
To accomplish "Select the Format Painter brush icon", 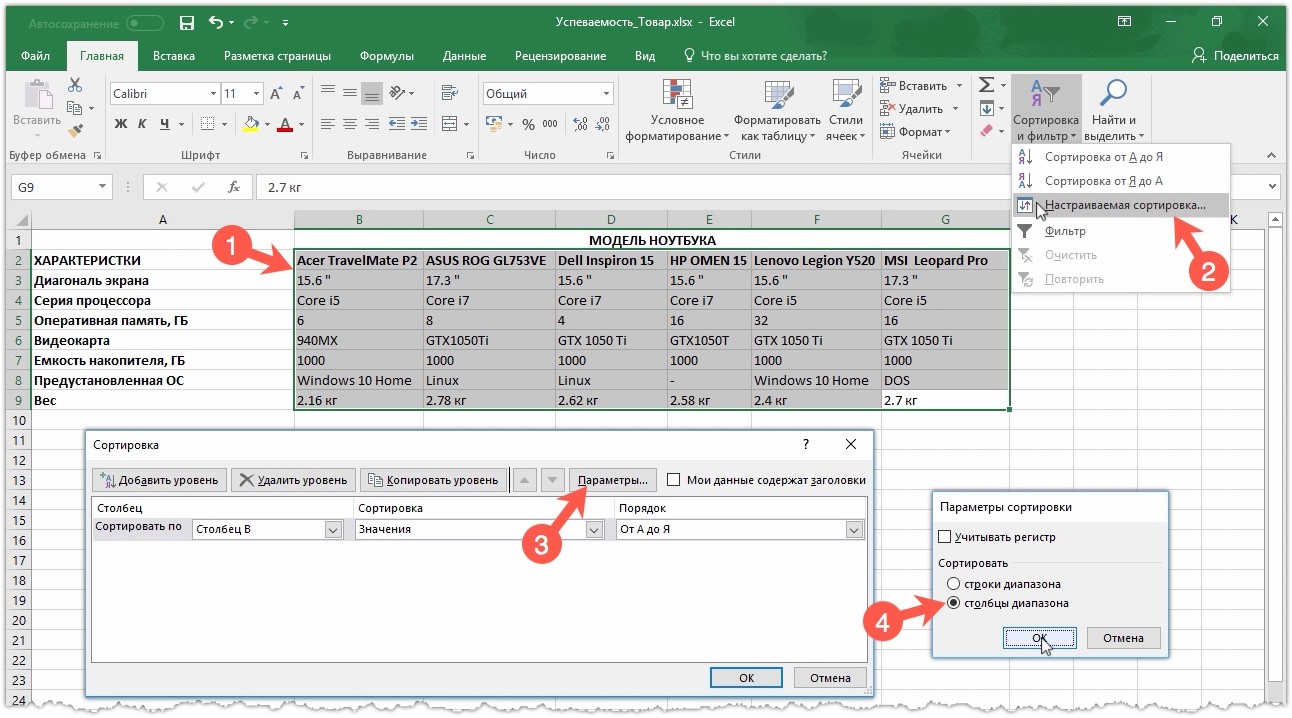I will point(75,130).
